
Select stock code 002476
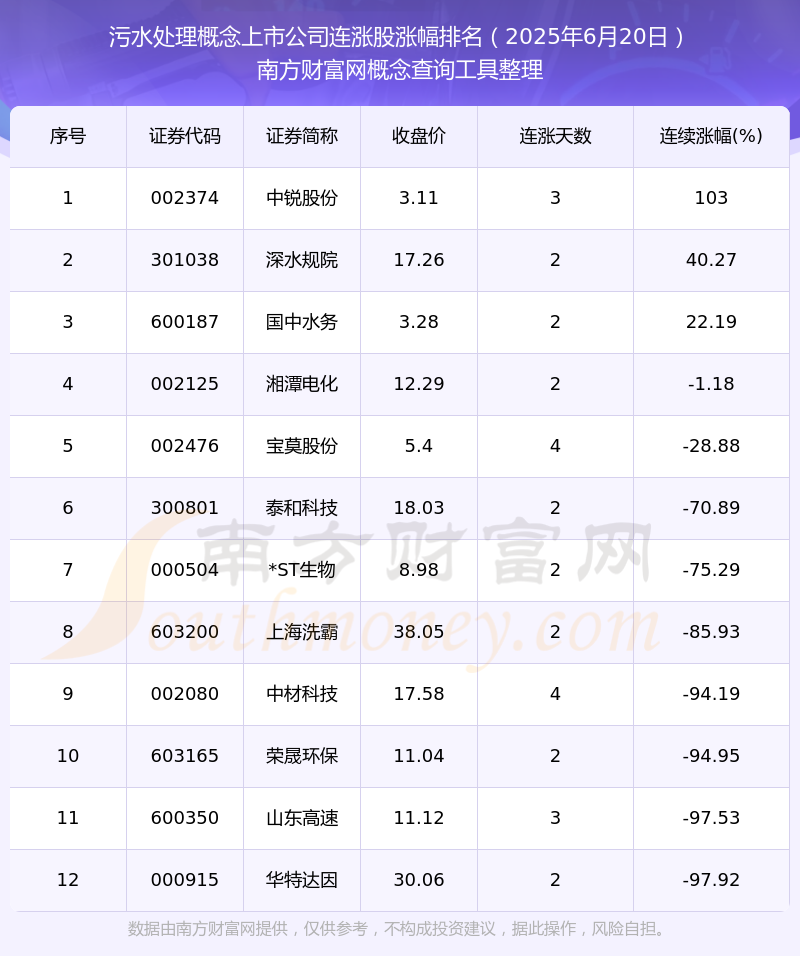point(185,446)
